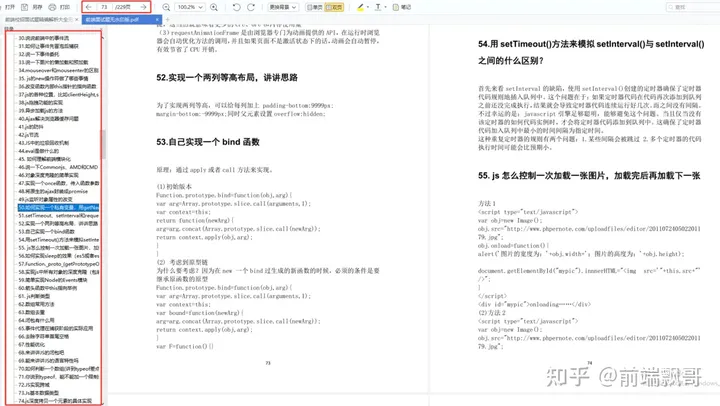The width and height of the screenshot is (720, 406).
Task: Click heading 52 on page 73
Action: [227, 78]
